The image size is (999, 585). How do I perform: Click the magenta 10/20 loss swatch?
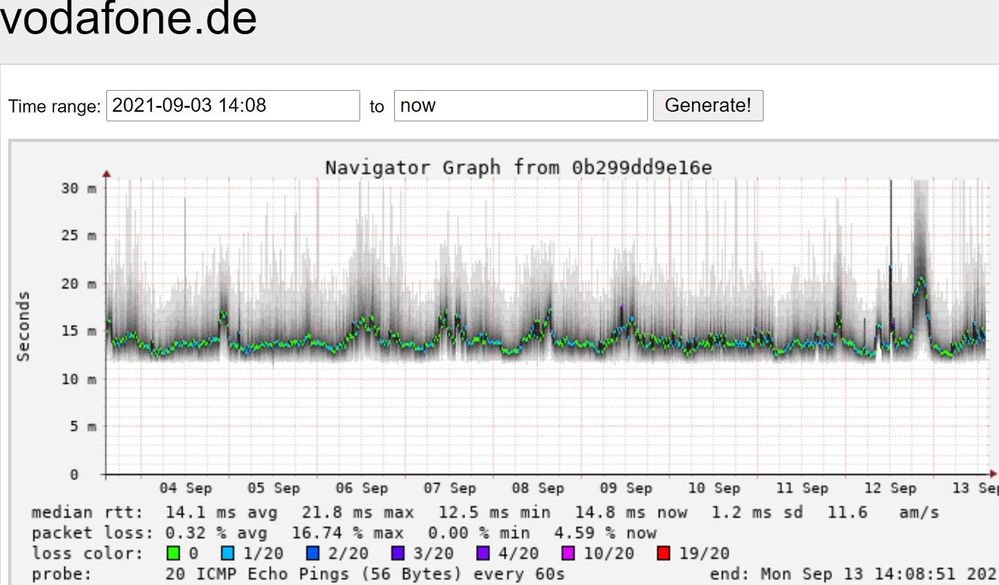[x=568, y=553]
